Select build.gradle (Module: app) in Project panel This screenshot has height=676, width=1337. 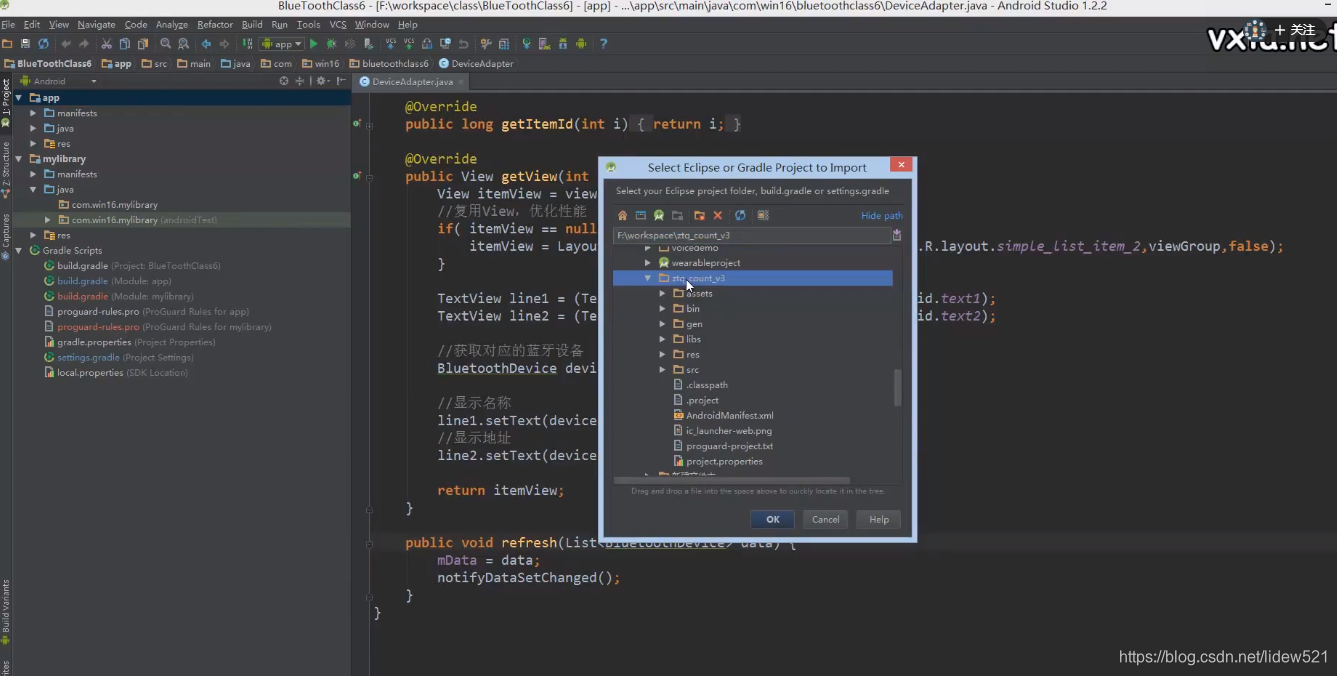click(x=107, y=282)
